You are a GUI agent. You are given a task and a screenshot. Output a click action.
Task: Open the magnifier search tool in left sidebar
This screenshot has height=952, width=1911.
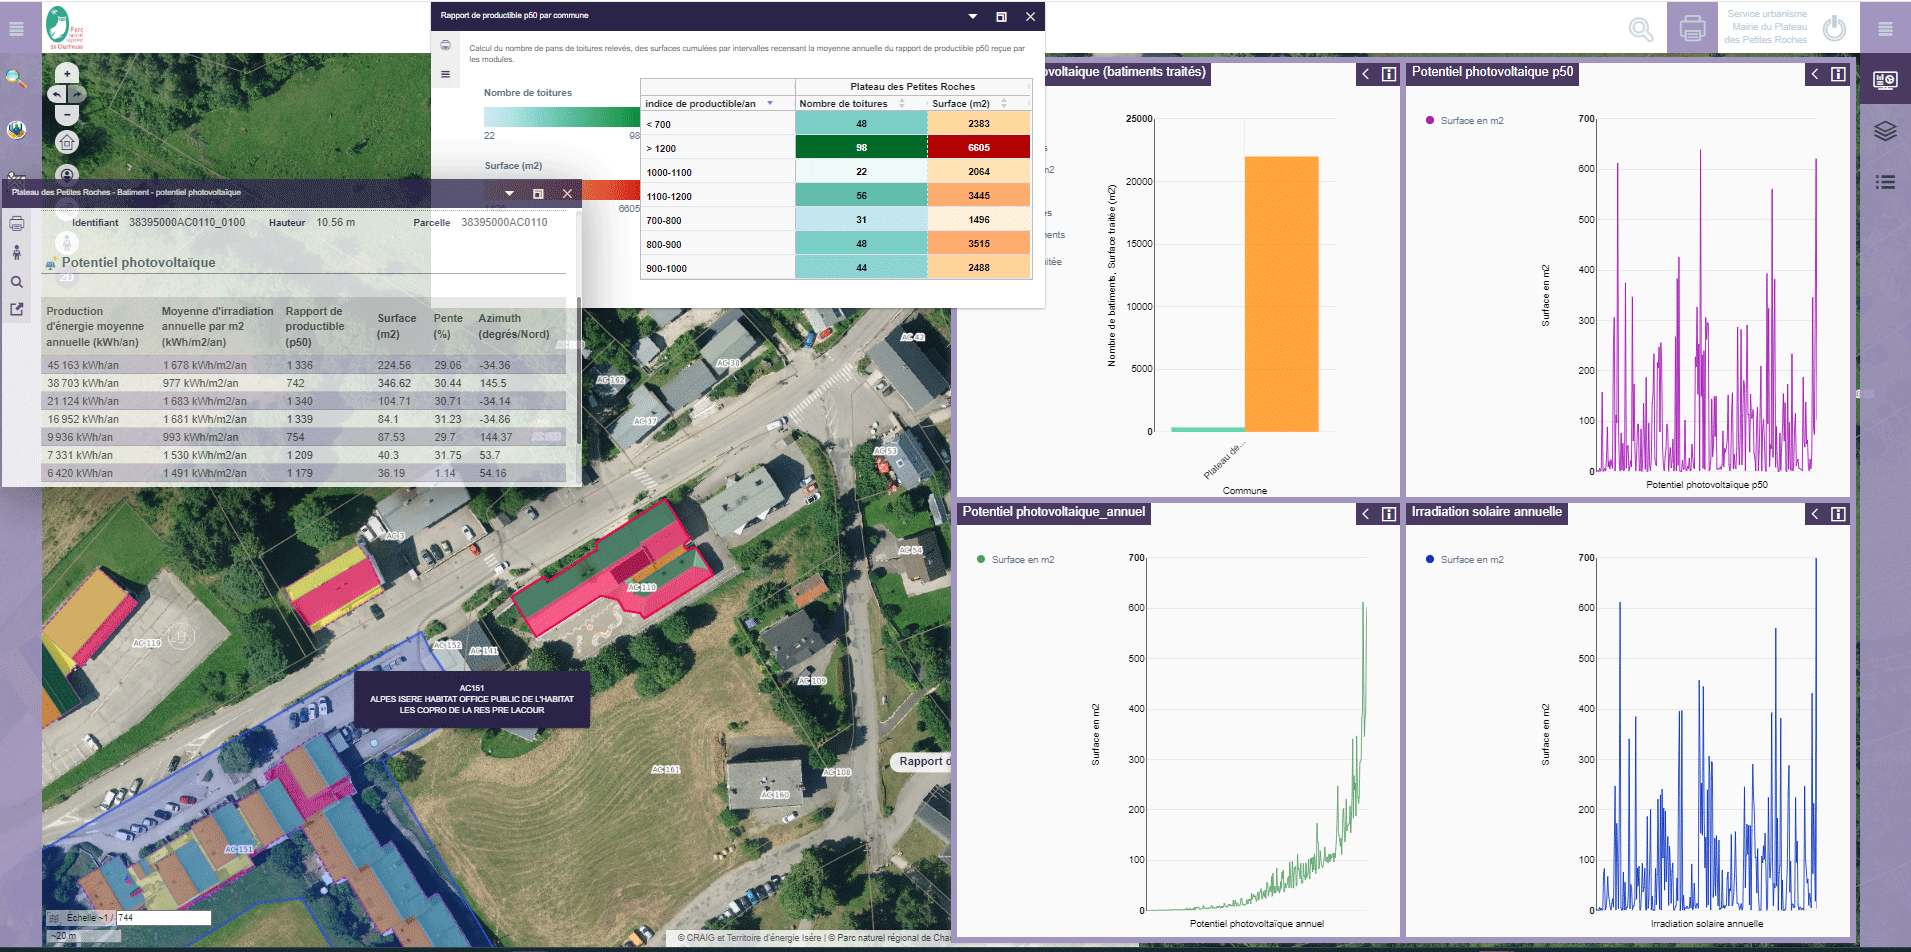coord(16,78)
